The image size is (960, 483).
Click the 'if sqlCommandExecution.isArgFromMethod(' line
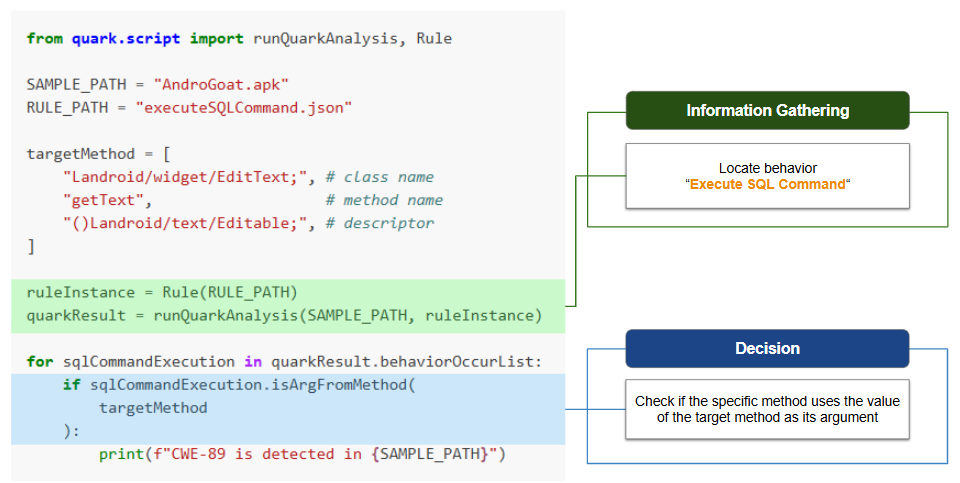click(239, 385)
